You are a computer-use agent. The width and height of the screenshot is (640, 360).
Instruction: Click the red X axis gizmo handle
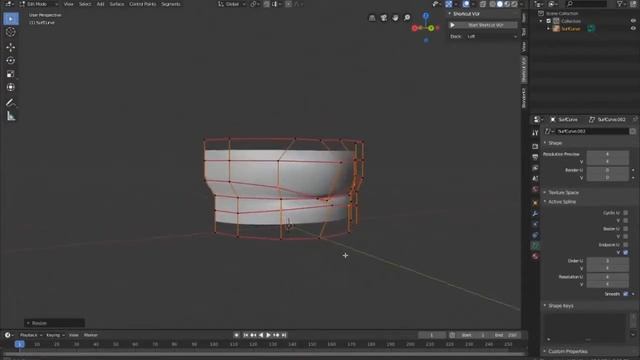pos(415,28)
